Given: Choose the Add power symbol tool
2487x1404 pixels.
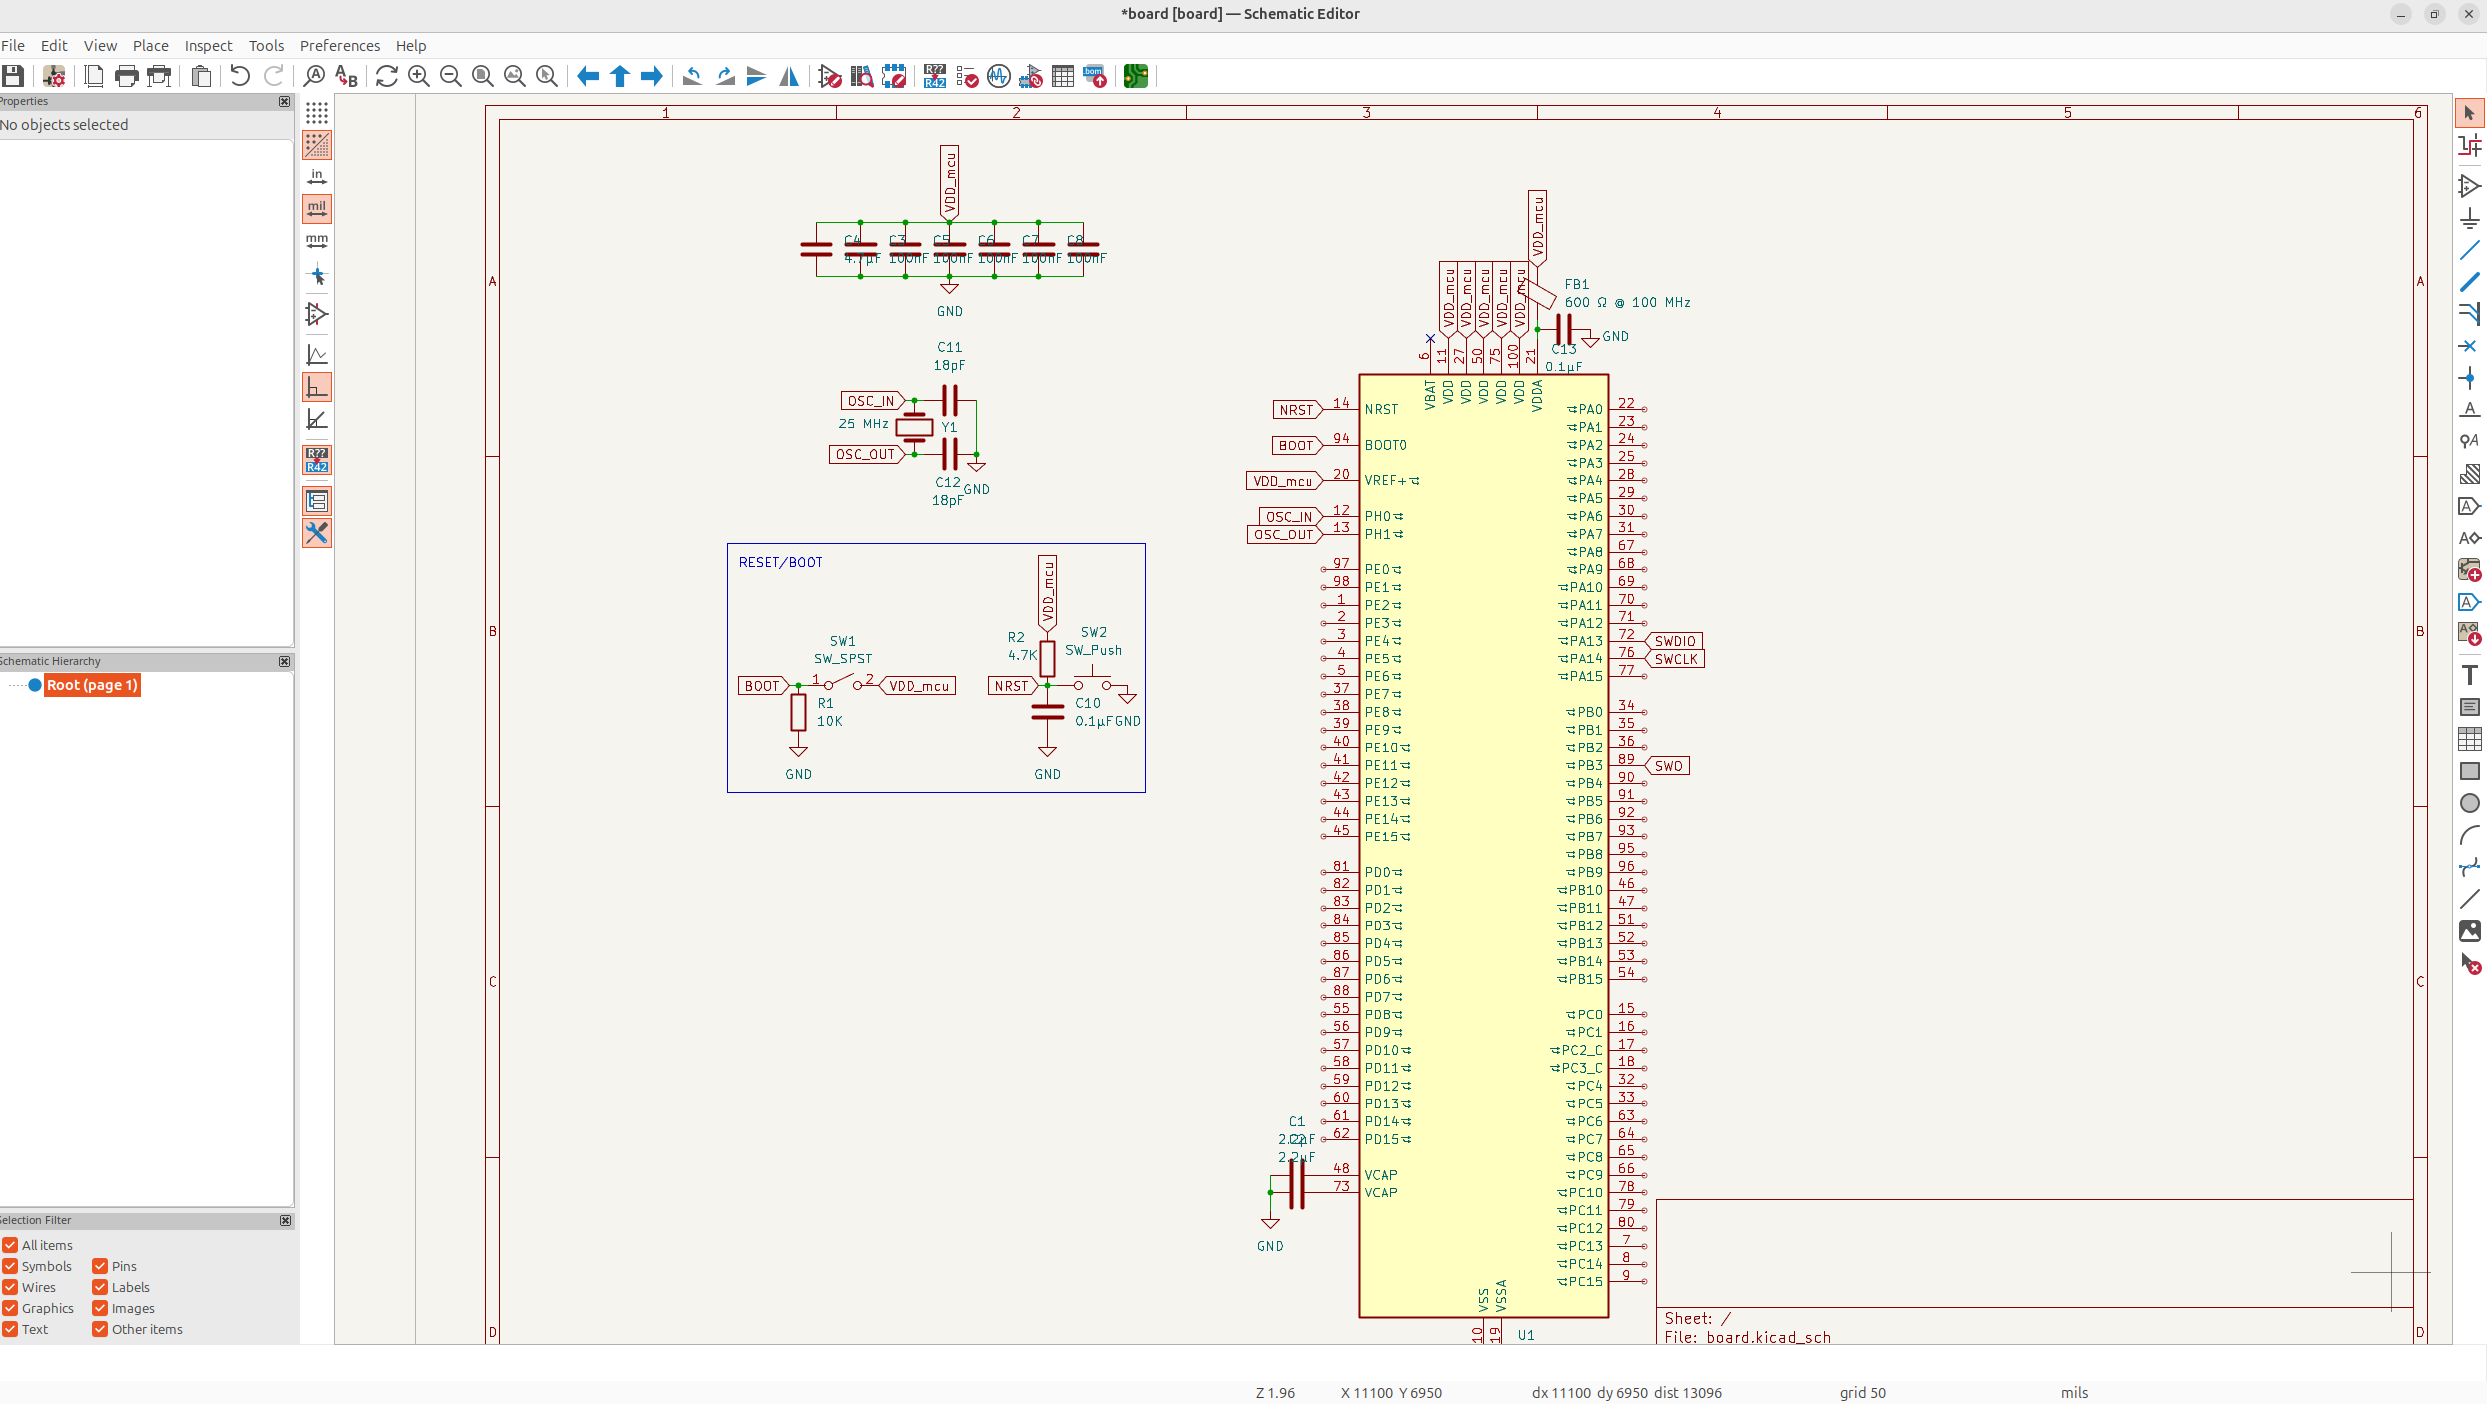Looking at the screenshot, I should [x=2469, y=218].
